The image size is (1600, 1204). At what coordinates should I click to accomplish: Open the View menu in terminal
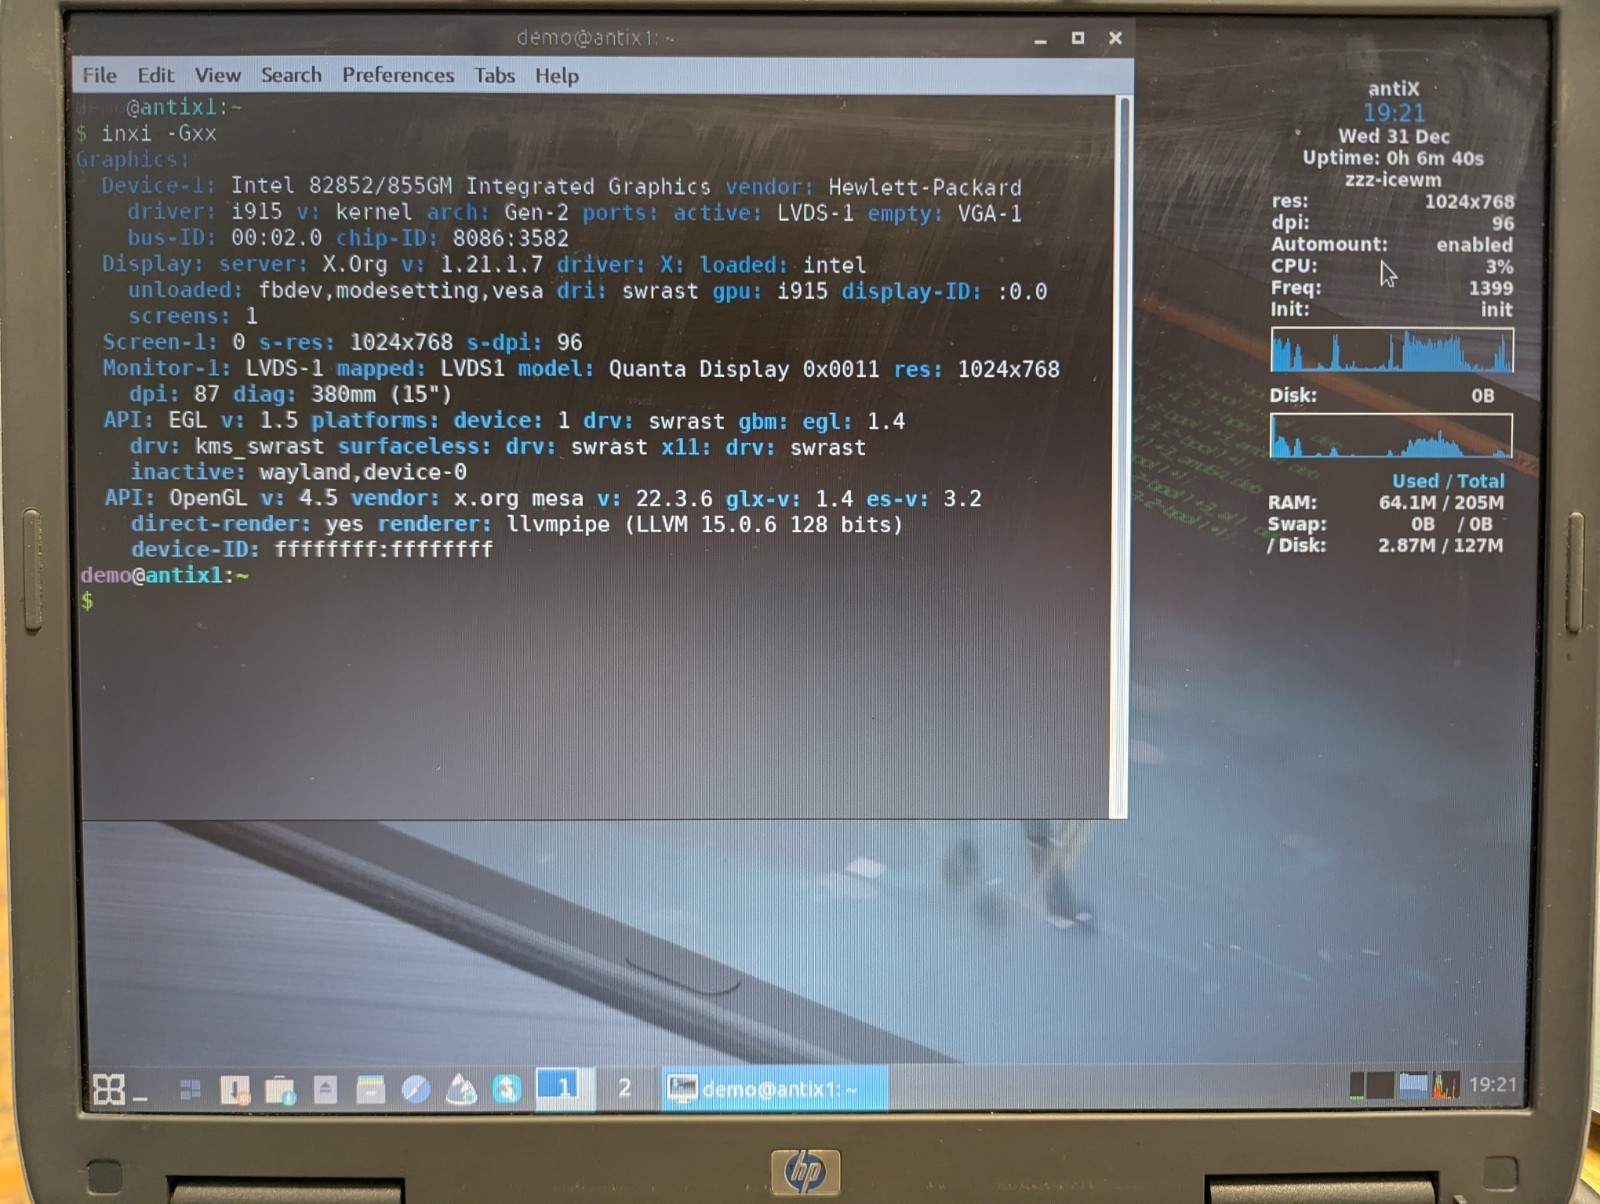pyautogui.click(x=217, y=75)
